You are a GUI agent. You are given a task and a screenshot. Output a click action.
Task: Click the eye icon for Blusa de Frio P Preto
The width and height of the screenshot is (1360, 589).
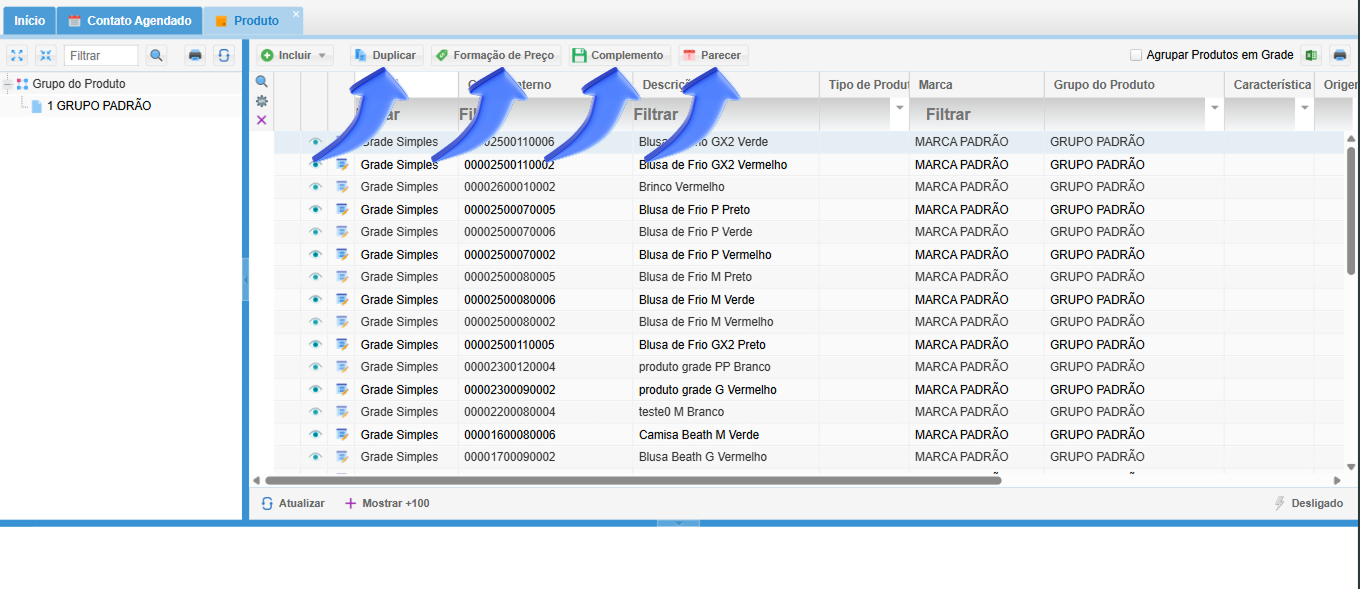pos(315,210)
